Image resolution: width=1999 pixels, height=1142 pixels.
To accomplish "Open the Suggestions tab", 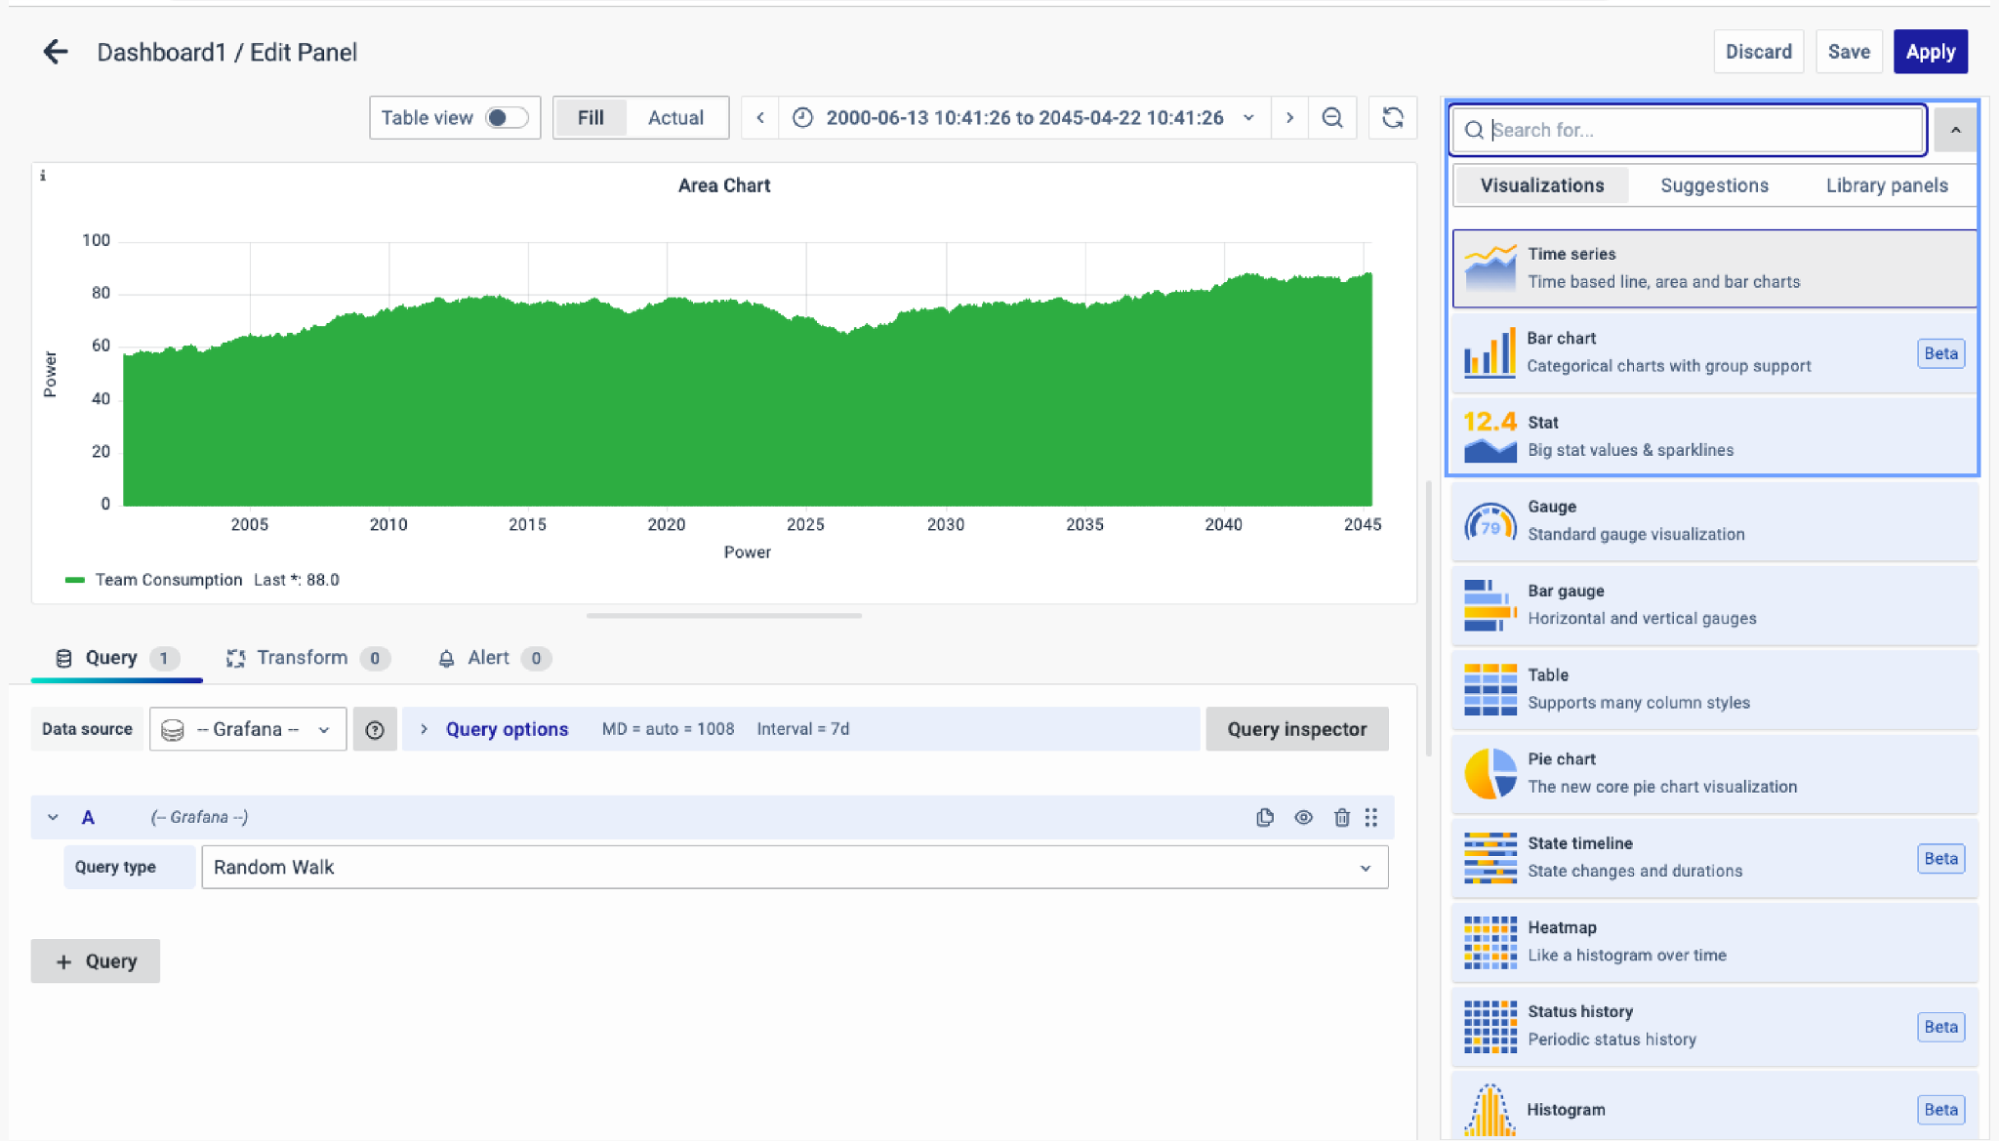I will 1714,185.
